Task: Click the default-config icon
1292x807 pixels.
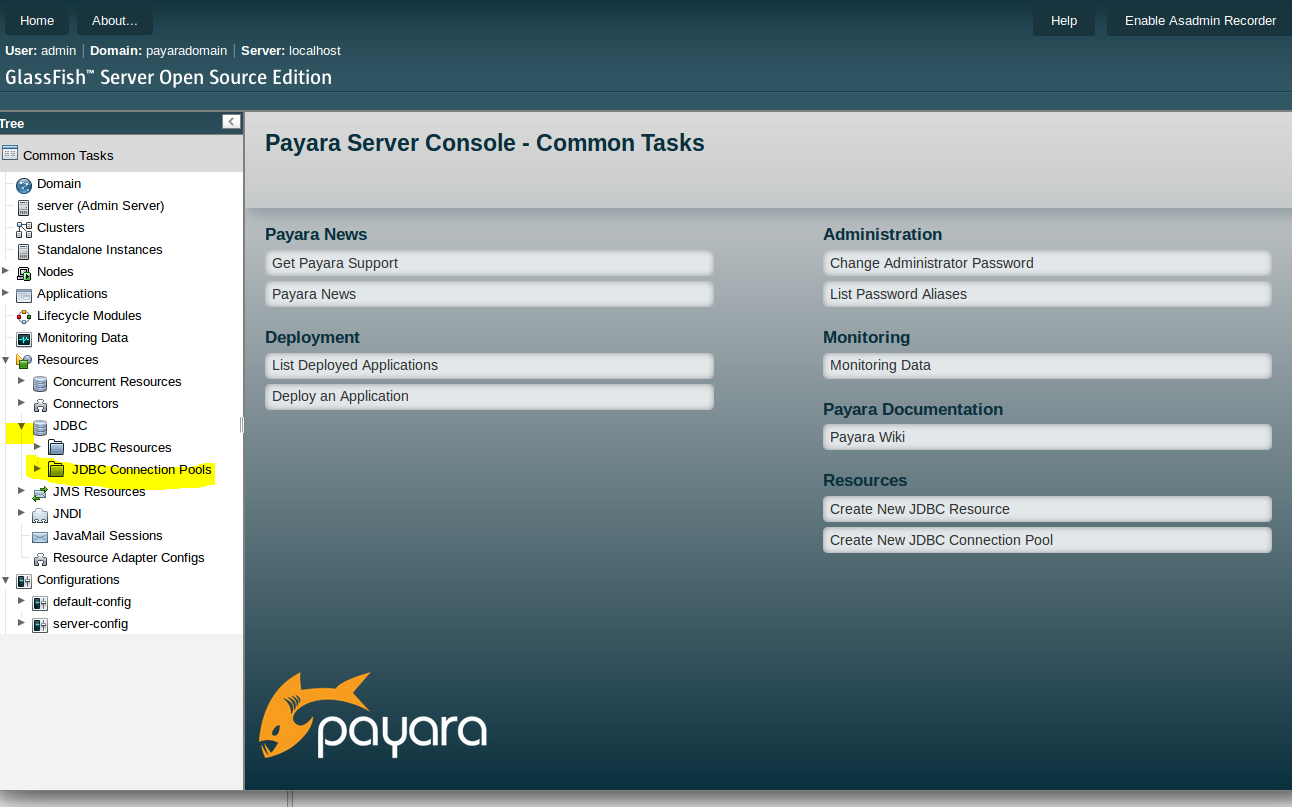Action: click(x=40, y=603)
